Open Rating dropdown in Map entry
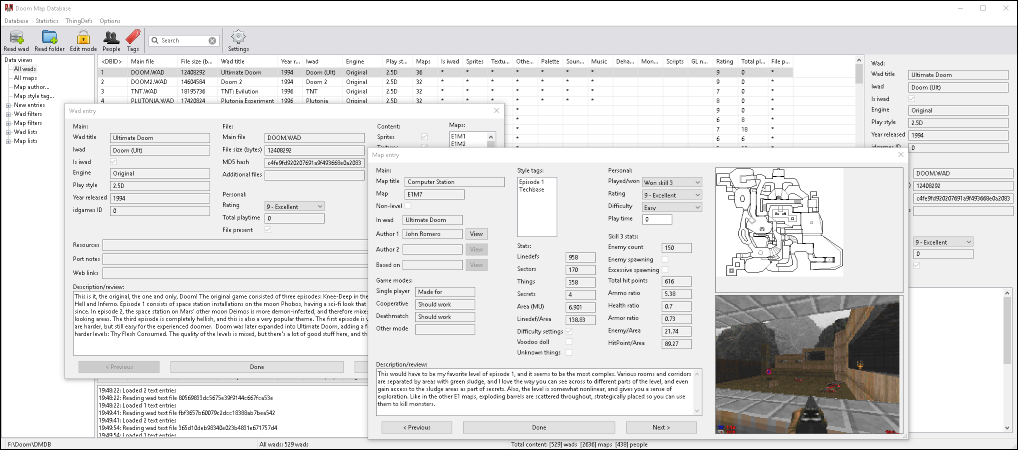The image size is (1018, 450). click(x=672, y=195)
